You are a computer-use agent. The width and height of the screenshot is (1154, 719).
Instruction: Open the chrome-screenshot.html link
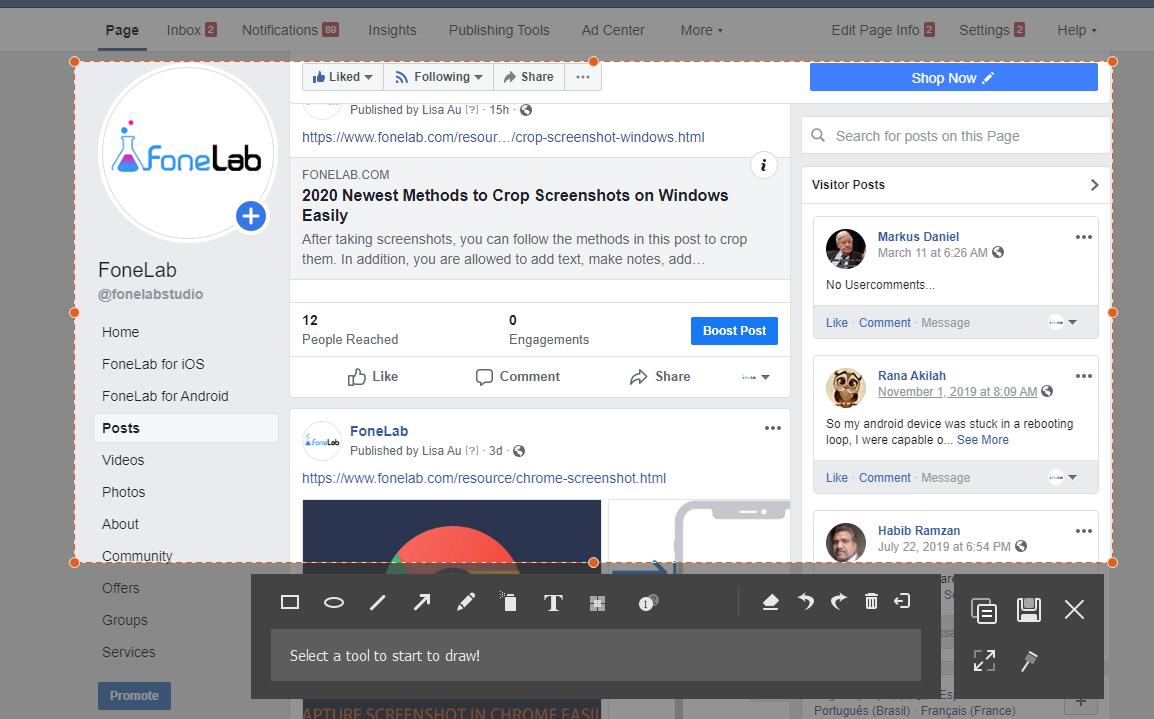click(x=484, y=478)
